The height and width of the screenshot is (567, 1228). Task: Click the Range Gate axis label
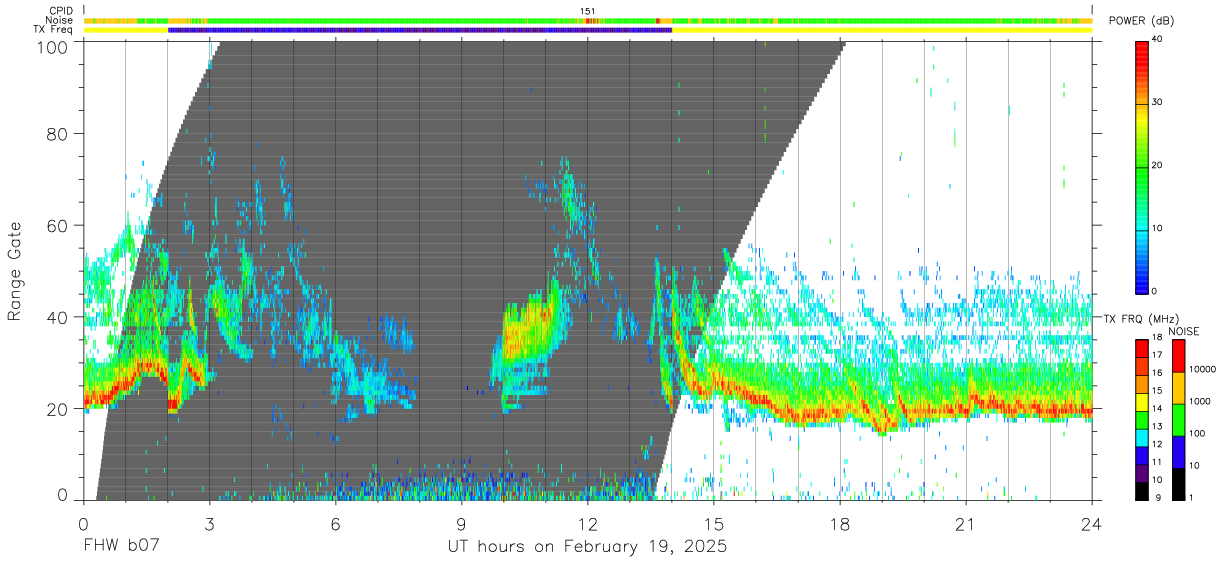[15, 270]
